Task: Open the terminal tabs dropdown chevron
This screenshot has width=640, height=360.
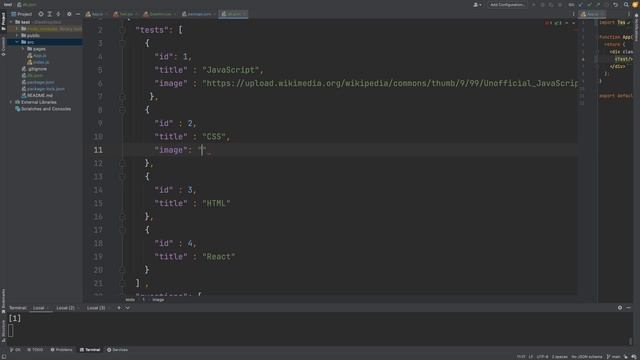Action: (x=128, y=308)
